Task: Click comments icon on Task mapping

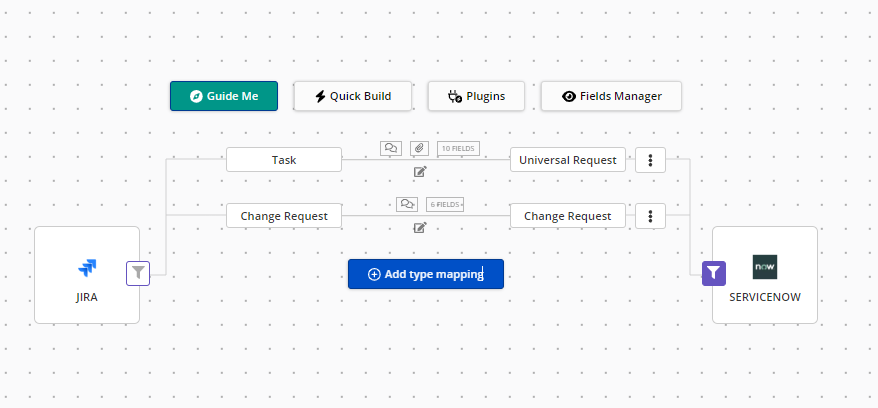Action: [391, 148]
